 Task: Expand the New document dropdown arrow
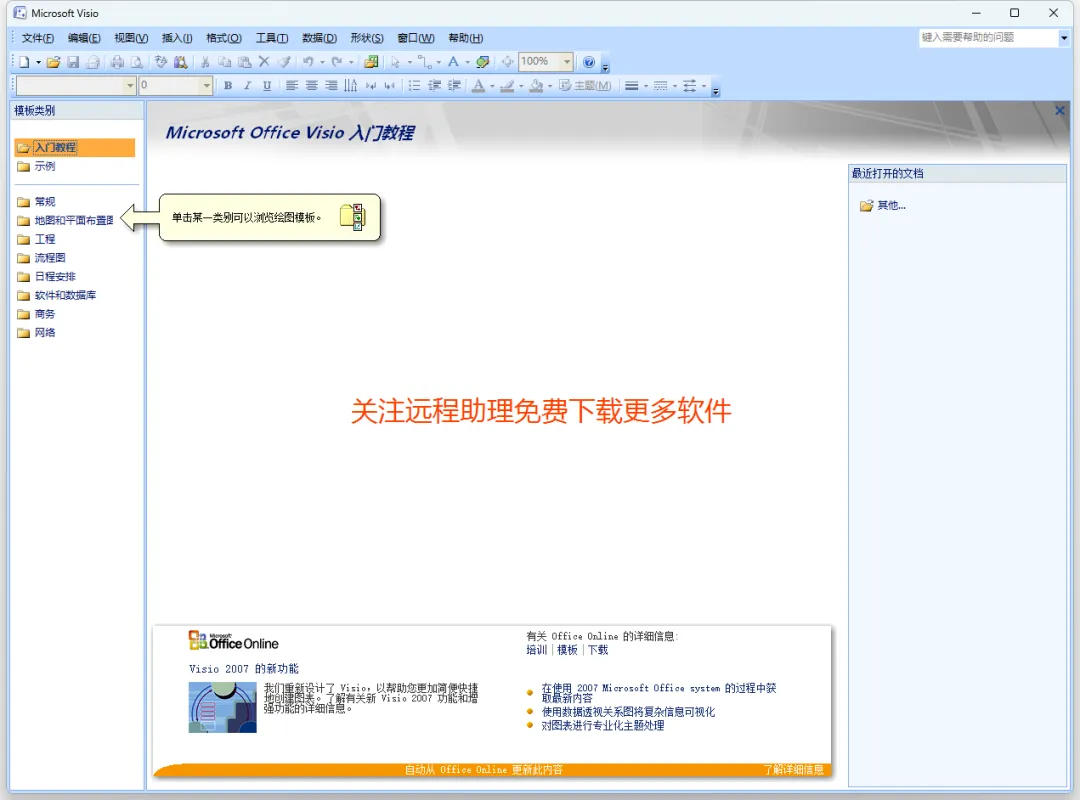point(39,62)
